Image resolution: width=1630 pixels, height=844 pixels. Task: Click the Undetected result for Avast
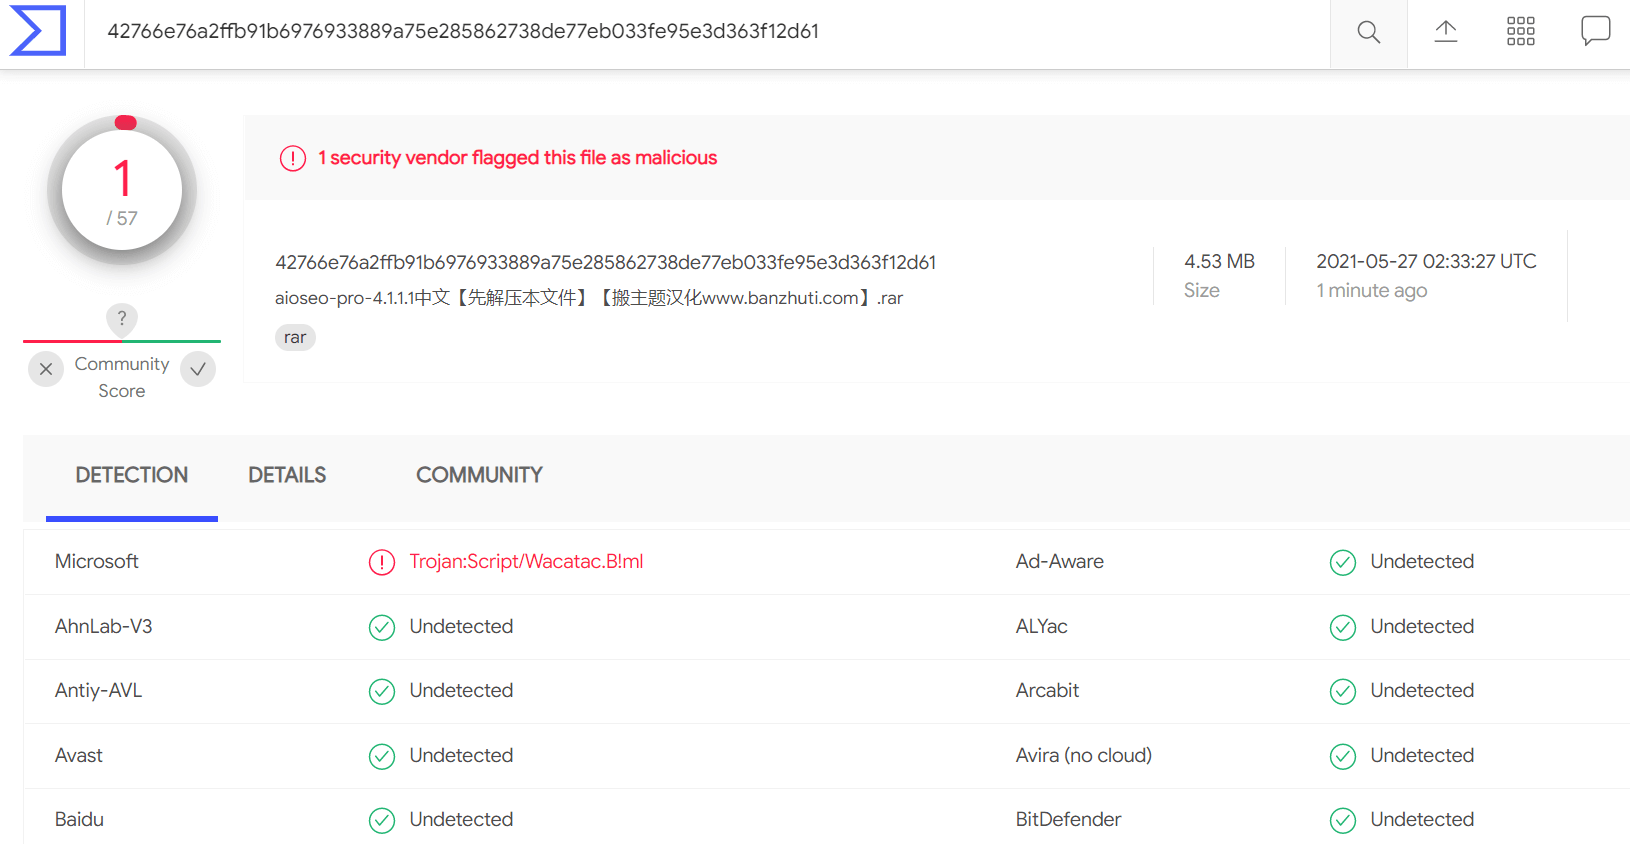click(x=461, y=755)
